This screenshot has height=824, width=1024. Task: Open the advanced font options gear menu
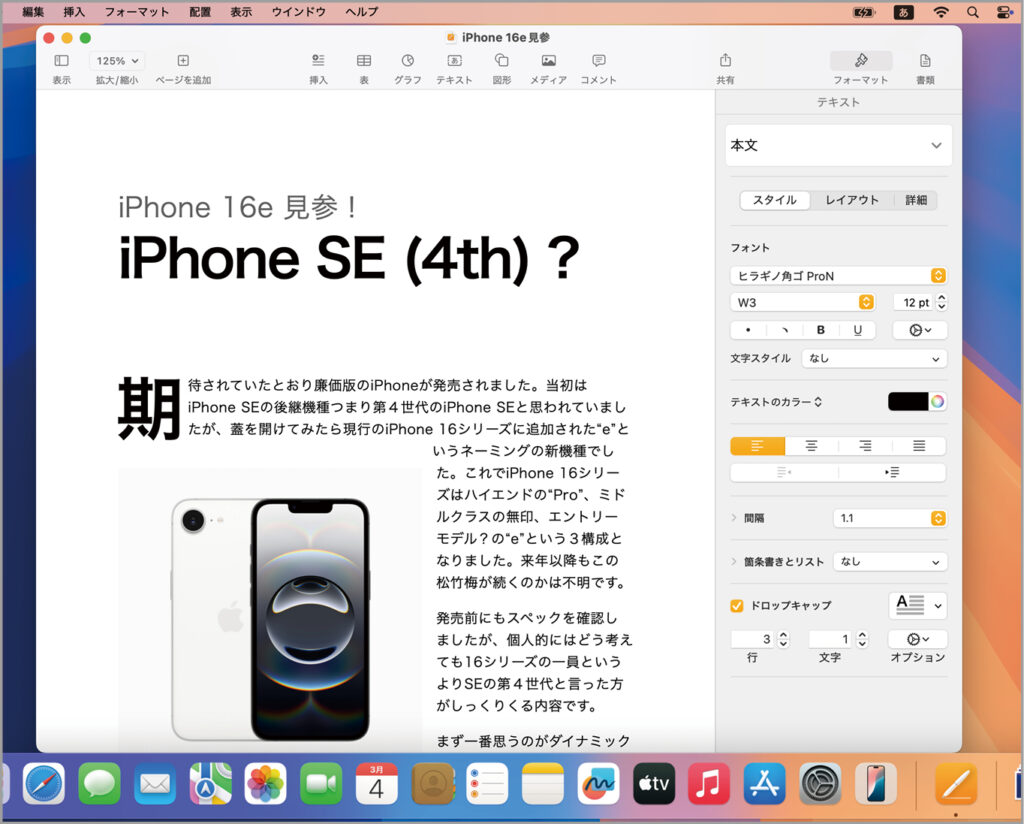(x=920, y=330)
